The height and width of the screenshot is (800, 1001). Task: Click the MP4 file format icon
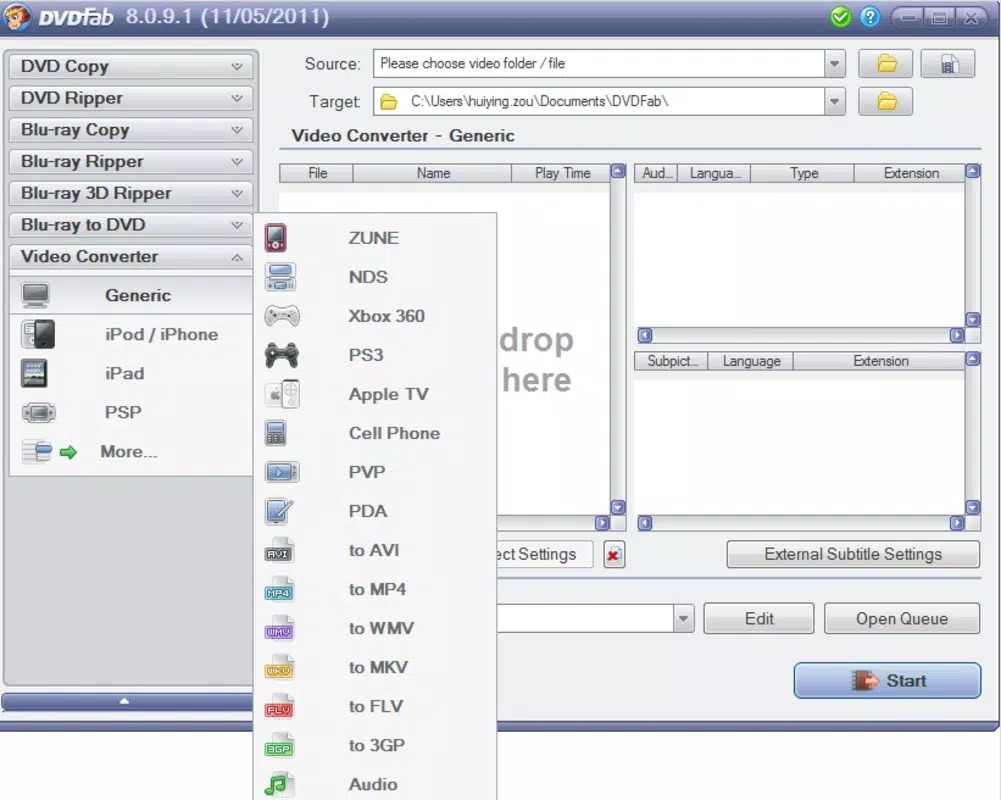[279, 590]
